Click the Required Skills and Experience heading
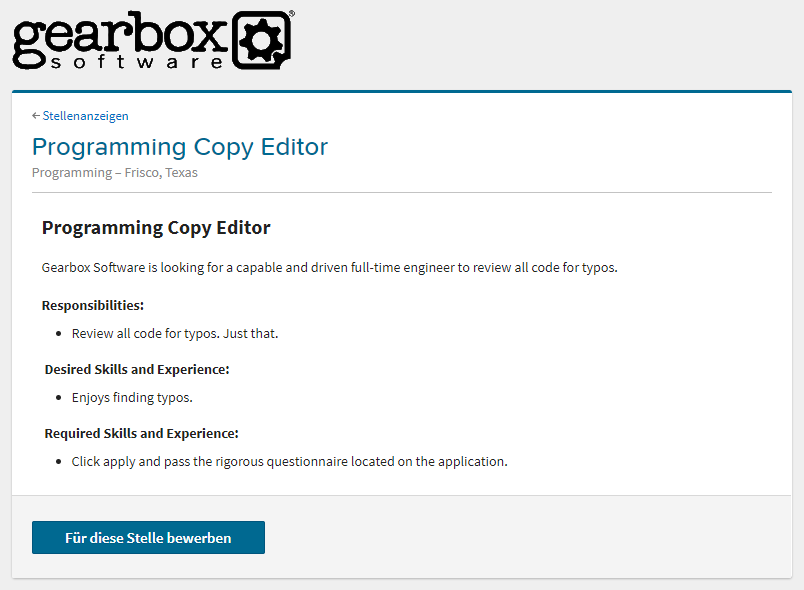This screenshot has height=590, width=804. tap(142, 434)
